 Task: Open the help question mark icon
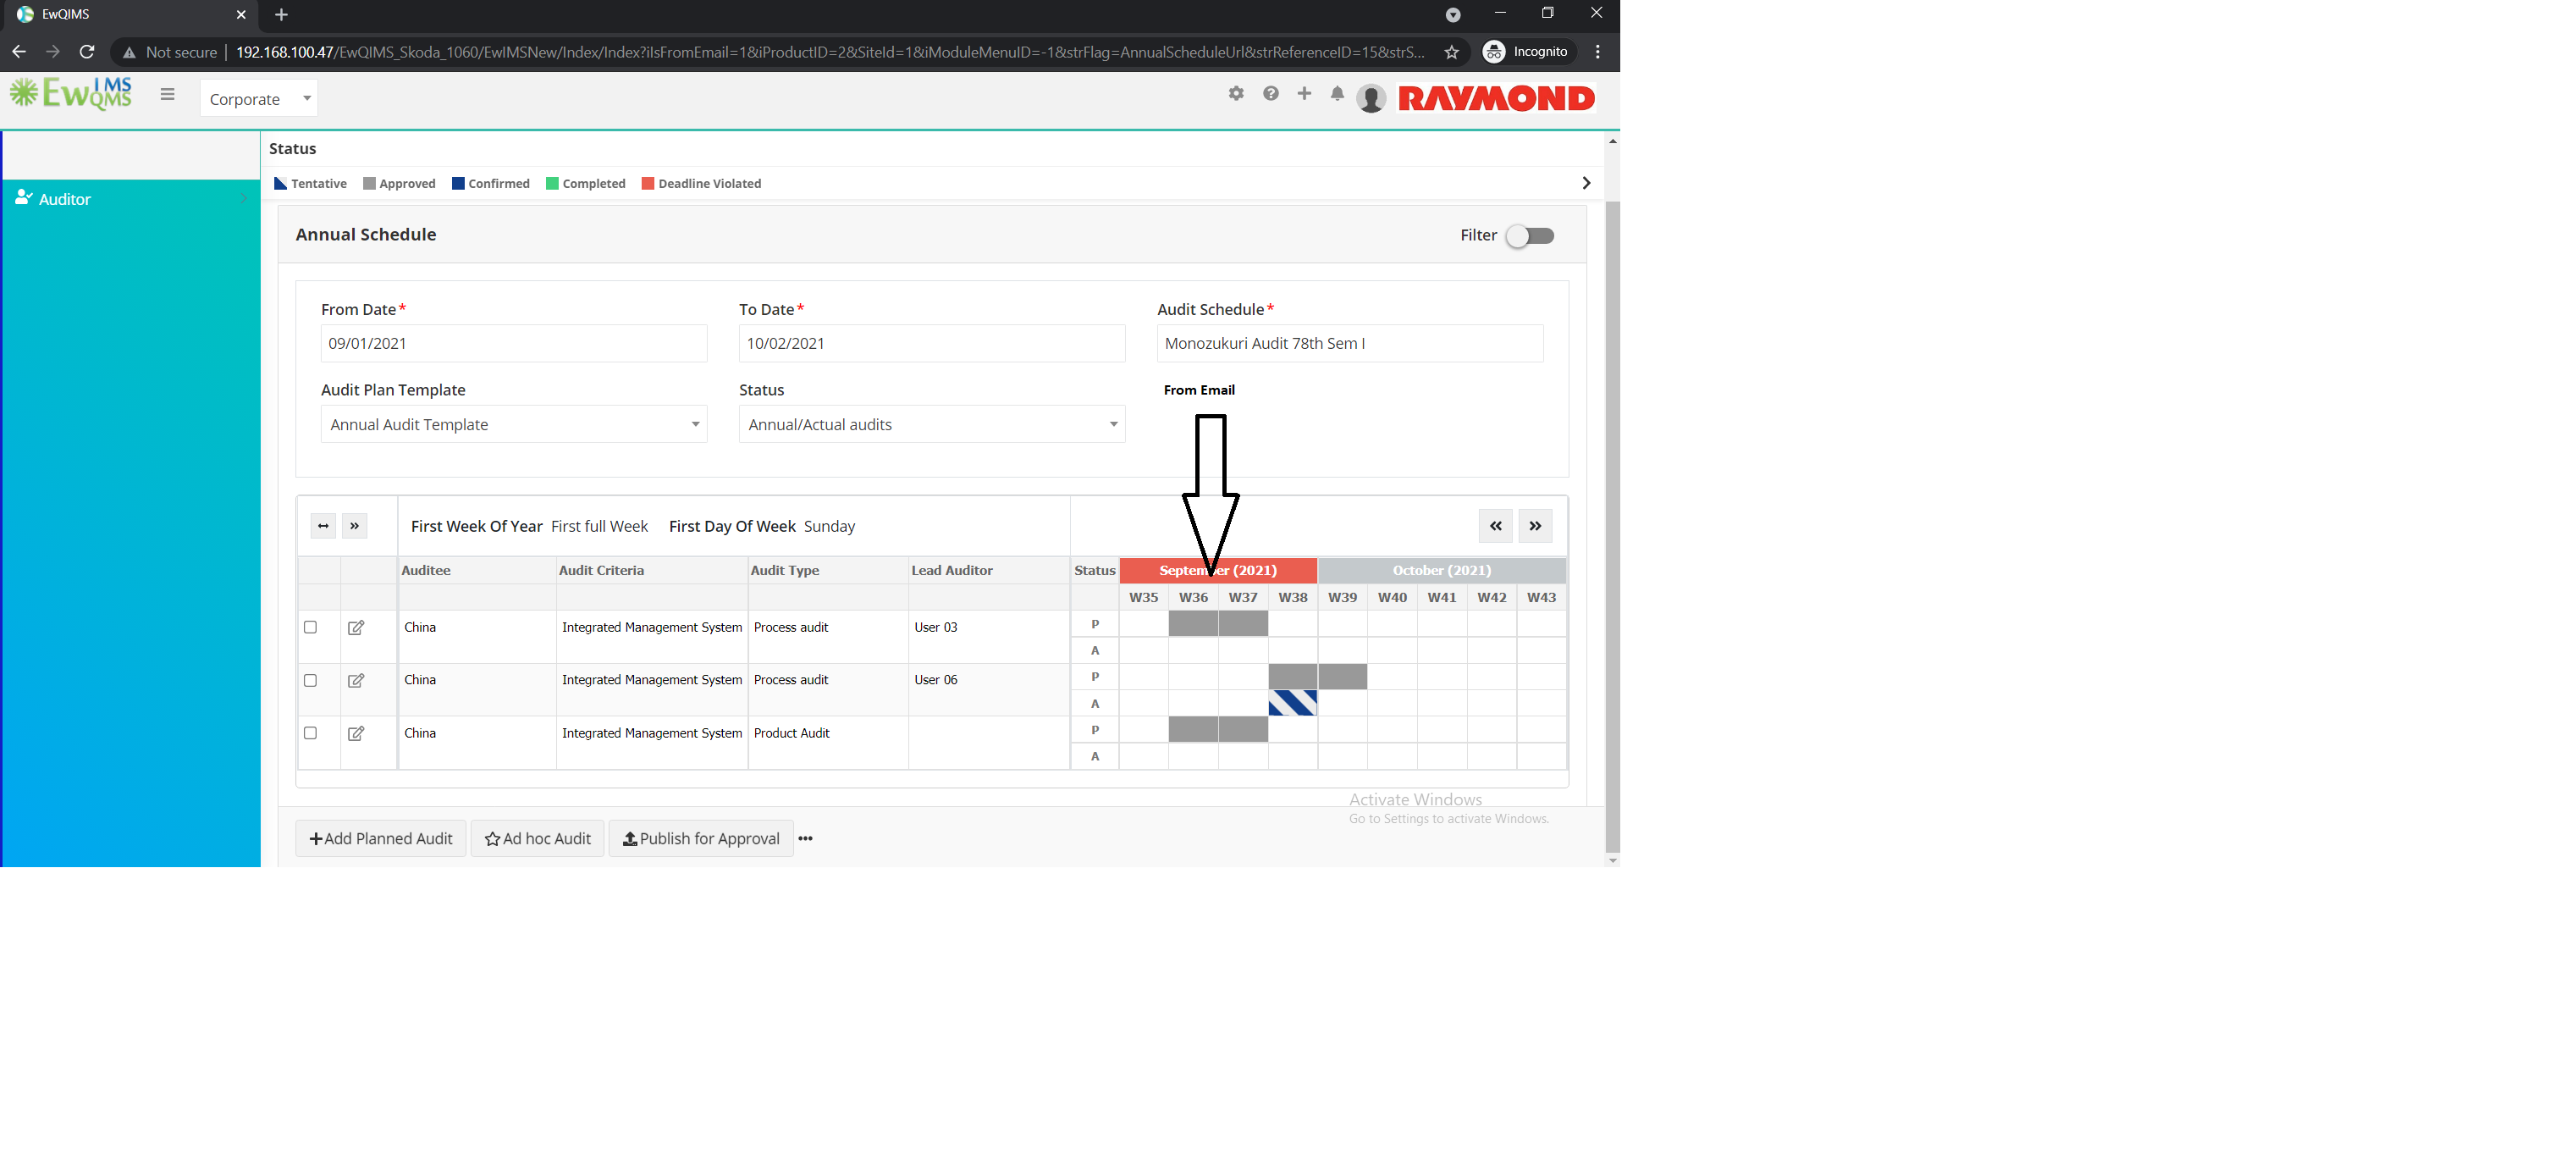1270,93
